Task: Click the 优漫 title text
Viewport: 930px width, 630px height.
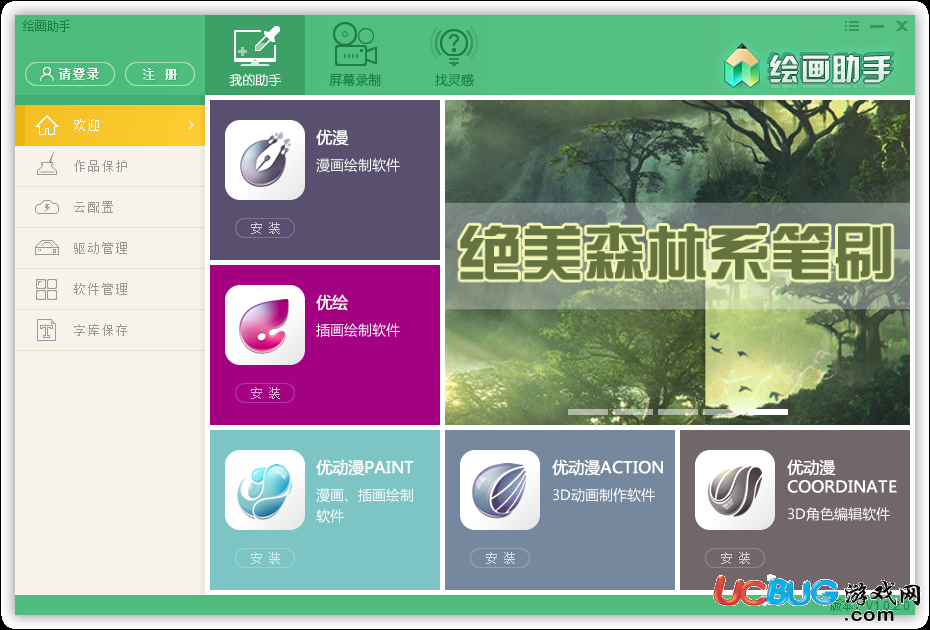Action: [x=332, y=138]
